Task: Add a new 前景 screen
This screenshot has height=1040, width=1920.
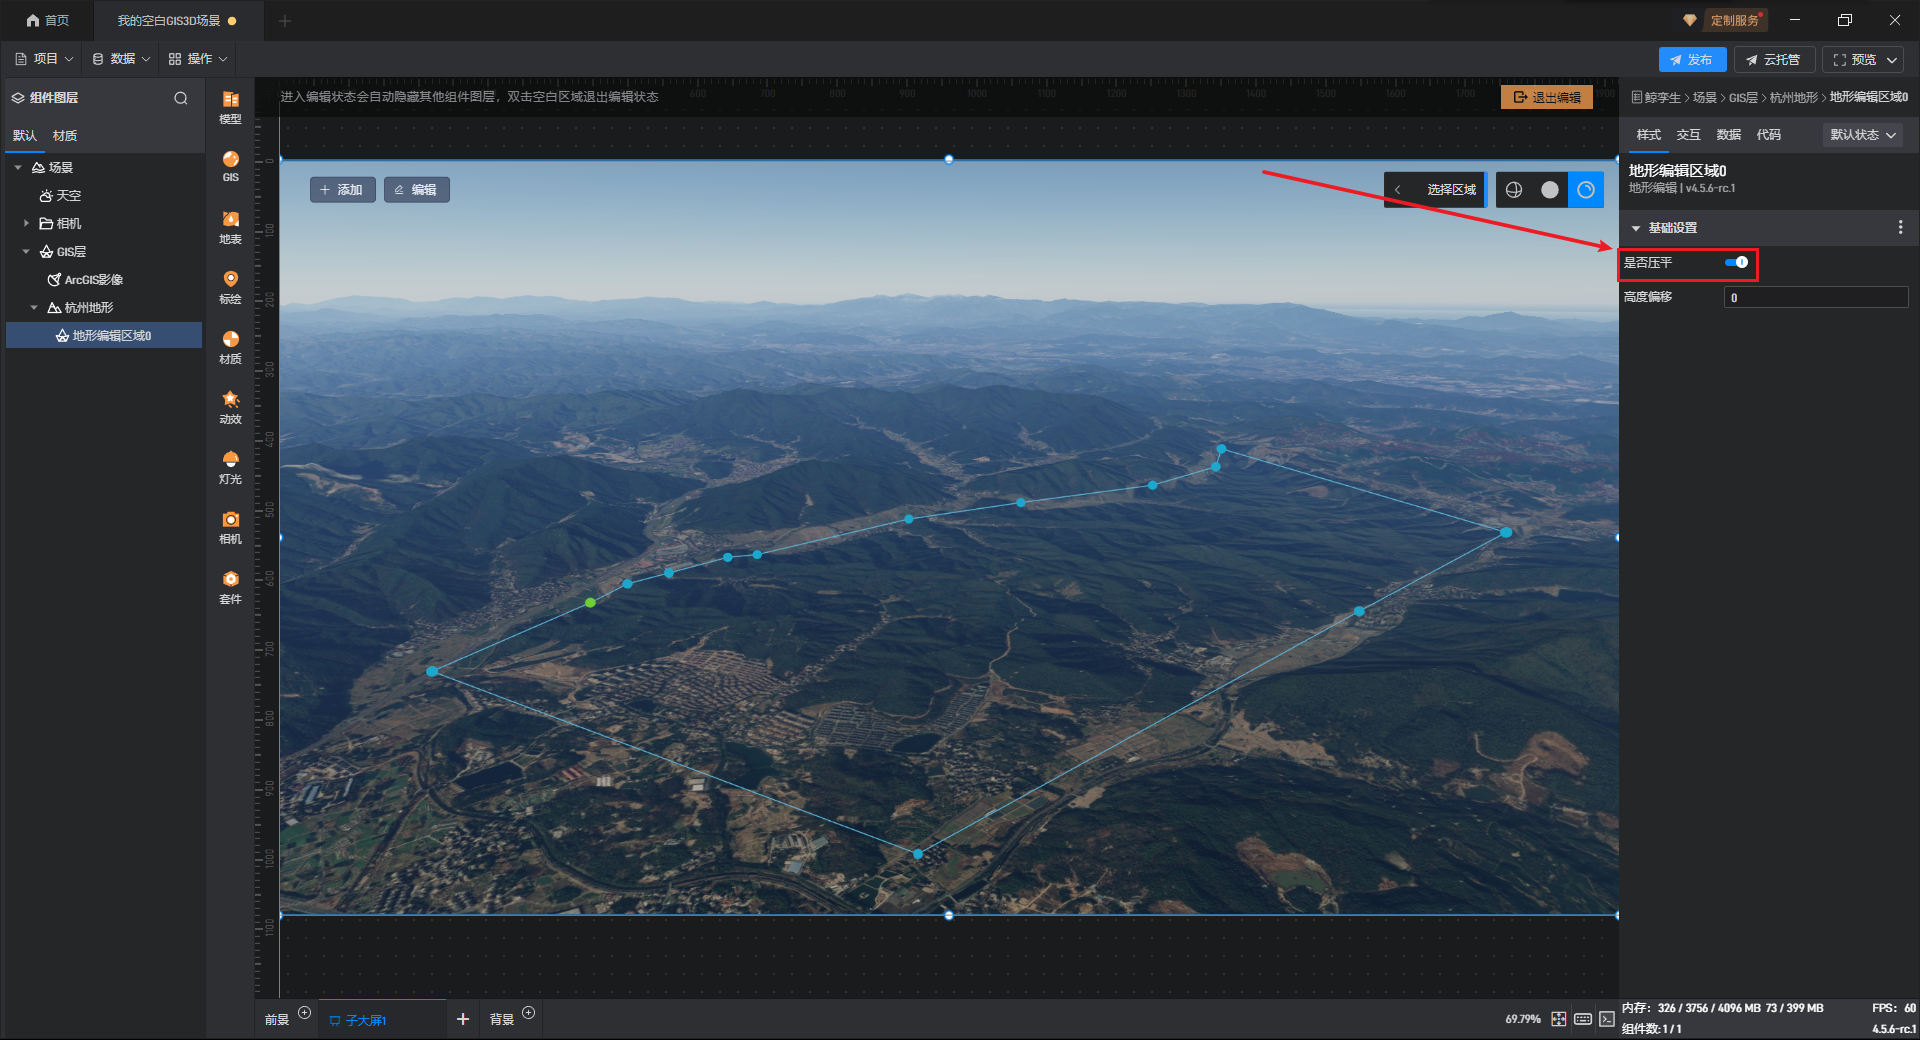Action: 305,1013
